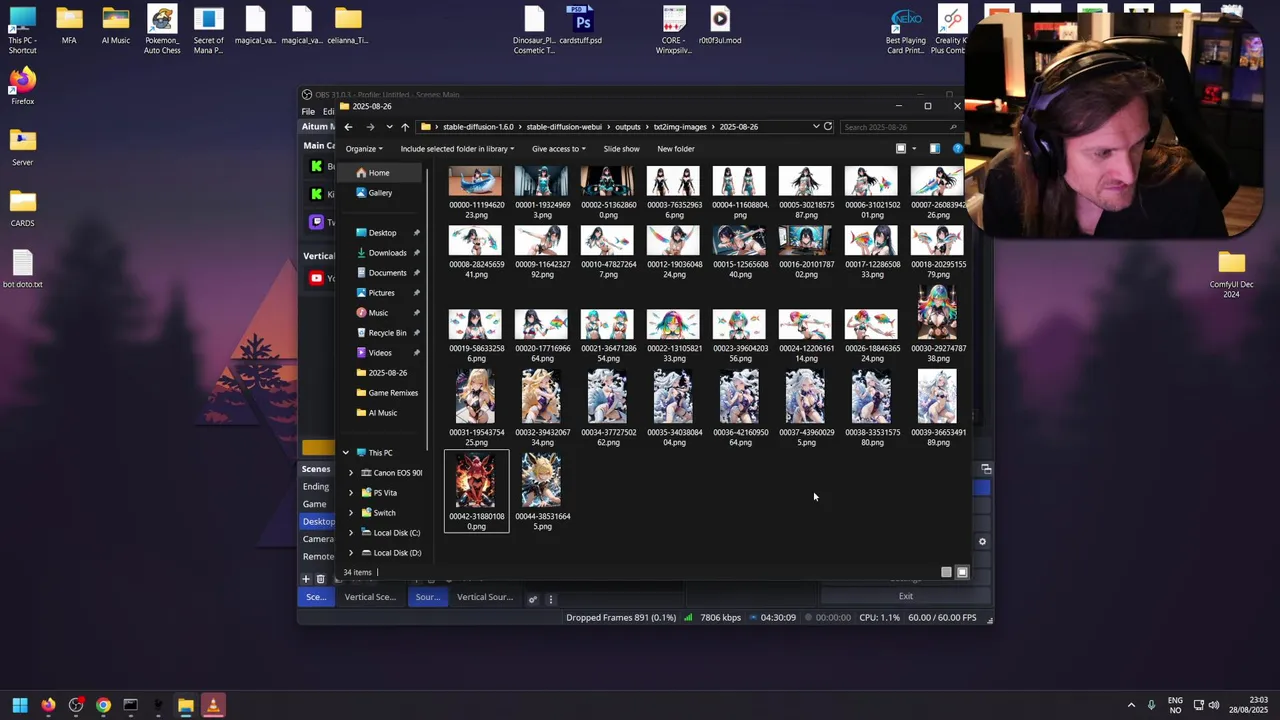The height and width of the screenshot is (720, 1280).
Task: Select thumbnail 00030-2927478738.png
Action: click(x=938, y=323)
